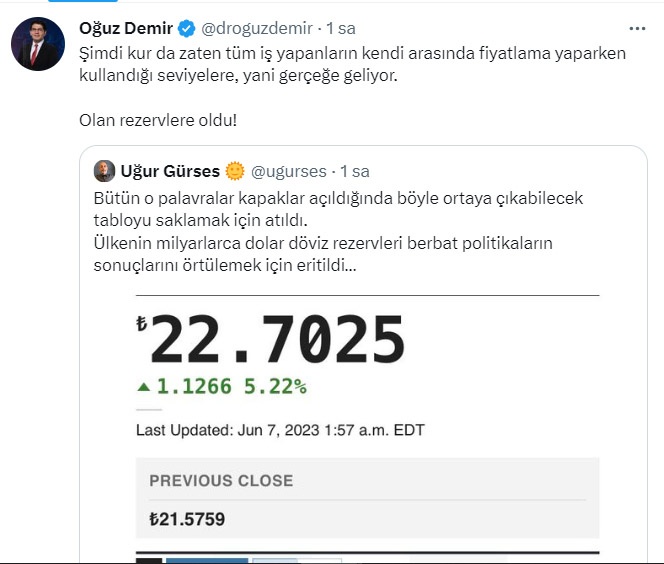Click Uğur Gürses's small avatar

tap(103, 171)
